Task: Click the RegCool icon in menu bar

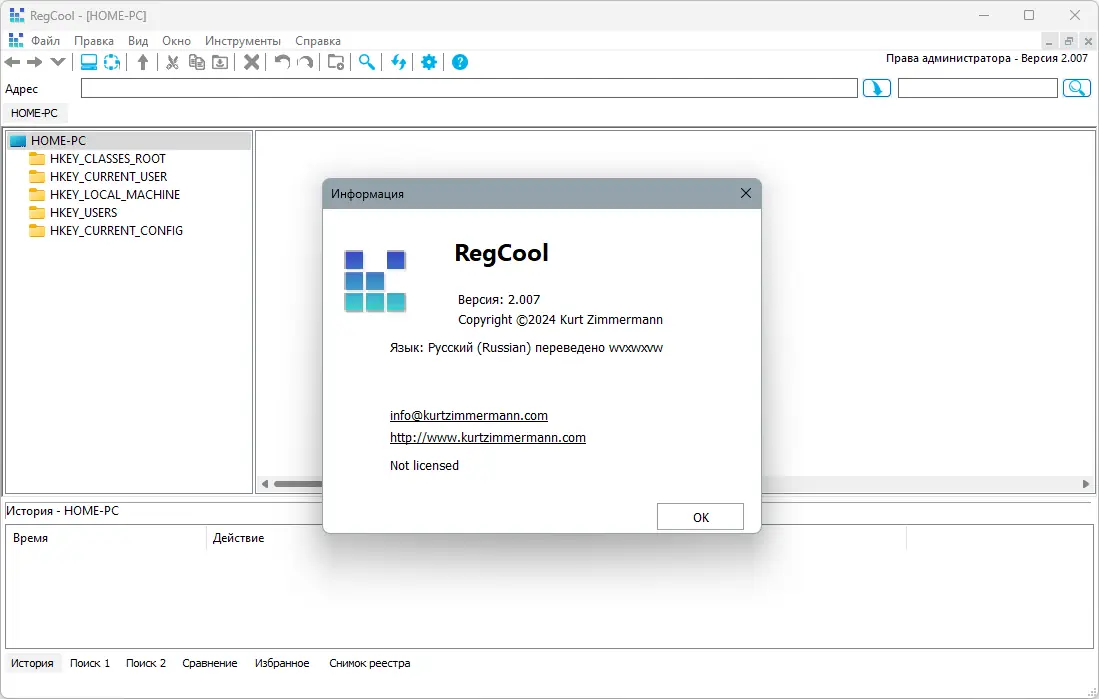Action: pyautogui.click(x=15, y=41)
